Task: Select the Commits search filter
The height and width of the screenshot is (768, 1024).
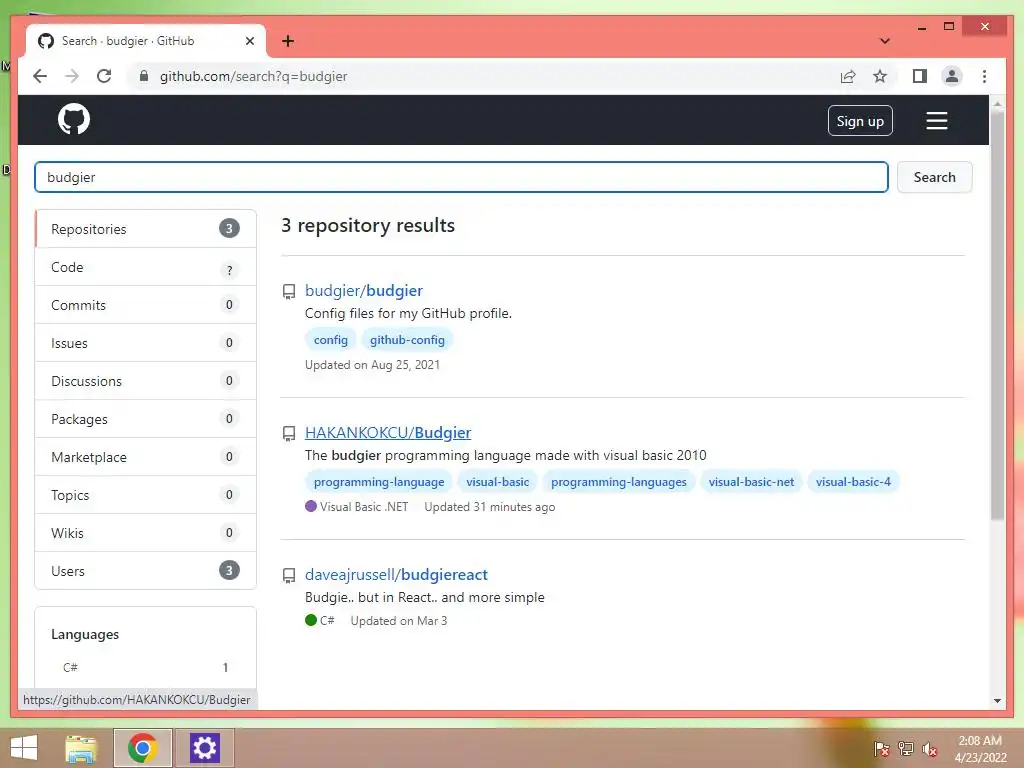Action: click(x=145, y=305)
